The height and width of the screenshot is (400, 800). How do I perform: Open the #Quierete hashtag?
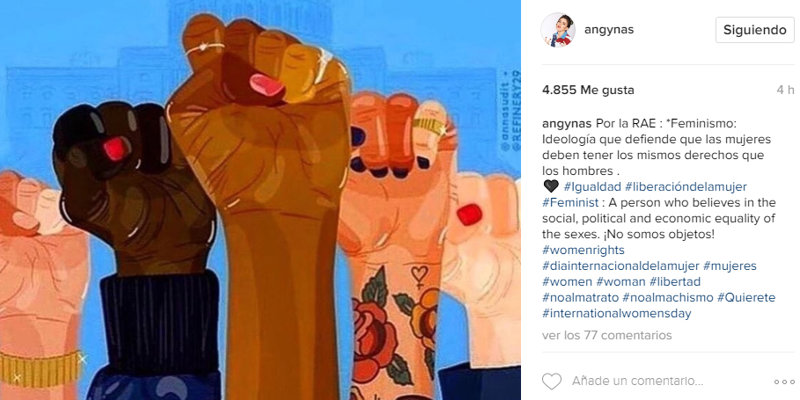pyautogui.click(x=746, y=297)
